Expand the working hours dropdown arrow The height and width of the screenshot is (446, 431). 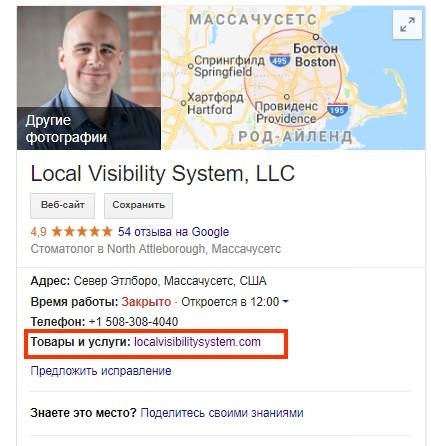click(x=285, y=302)
